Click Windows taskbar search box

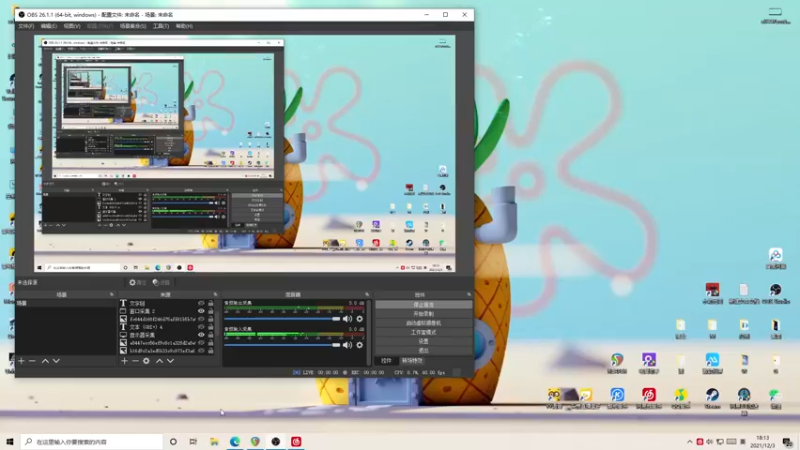[92, 442]
